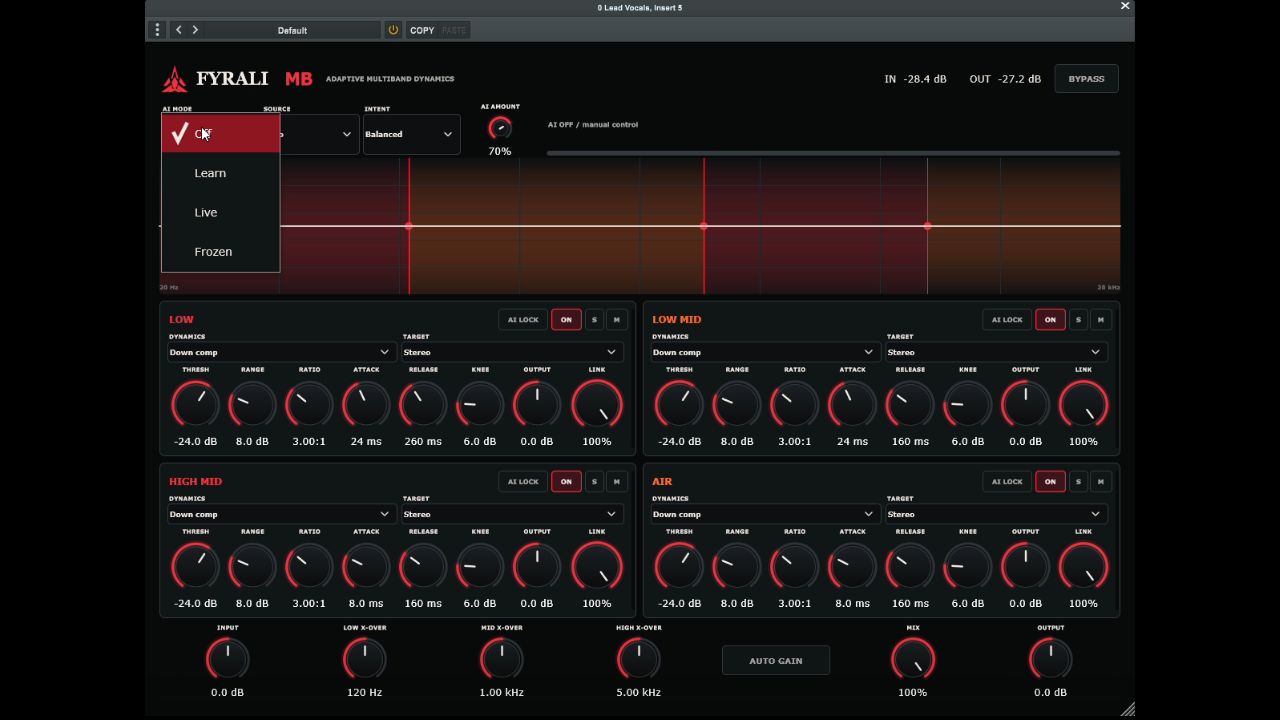Mute the High Mid band

tap(616, 482)
